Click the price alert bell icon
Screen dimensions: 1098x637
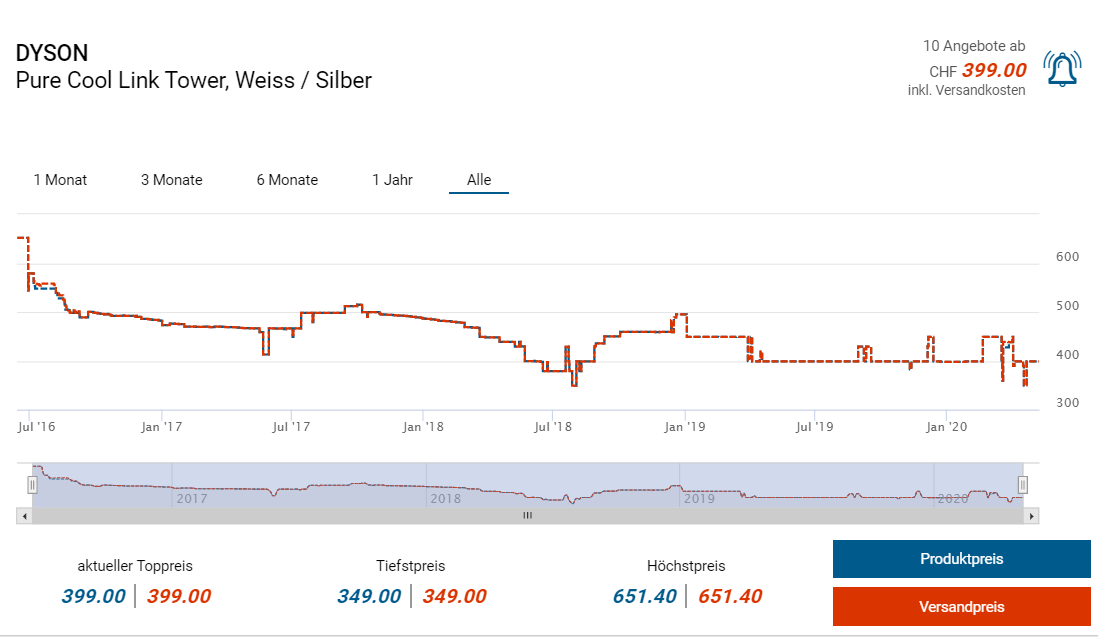[1061, 69]
